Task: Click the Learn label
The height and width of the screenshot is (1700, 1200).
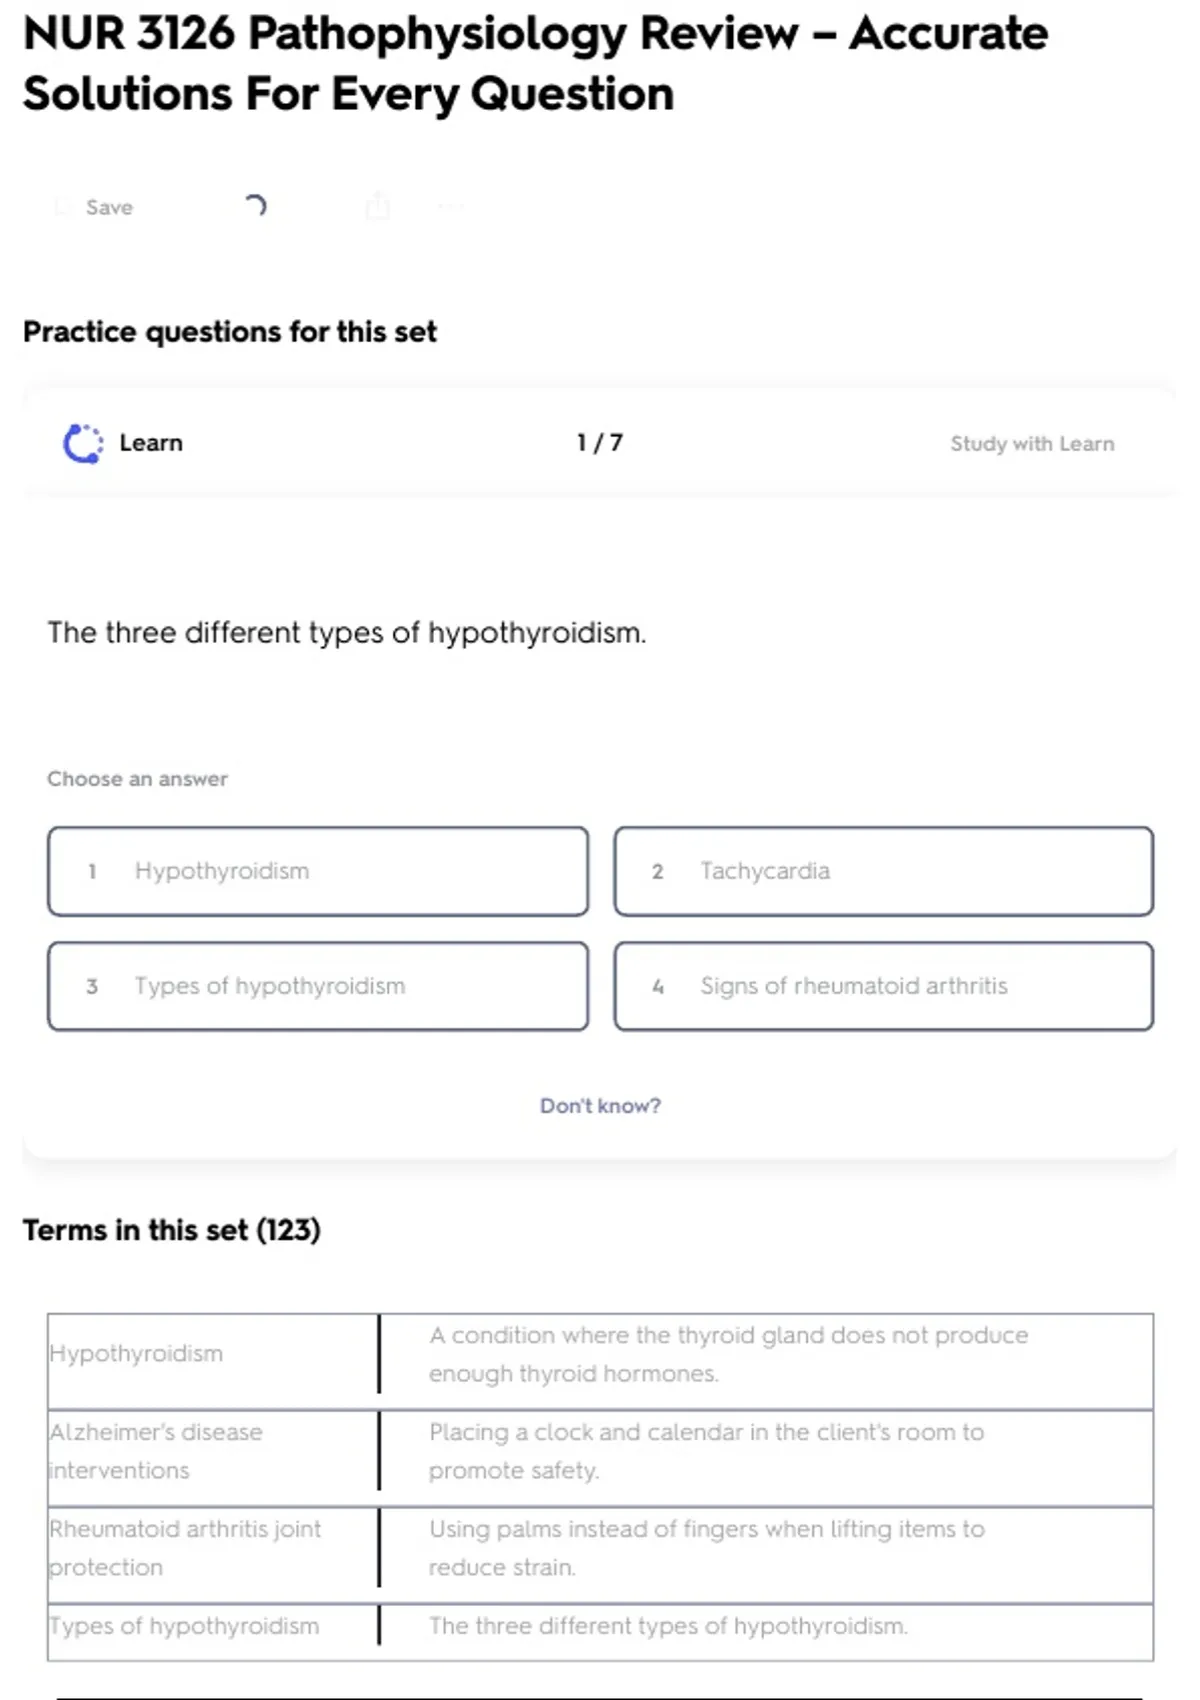Action: 151,443
